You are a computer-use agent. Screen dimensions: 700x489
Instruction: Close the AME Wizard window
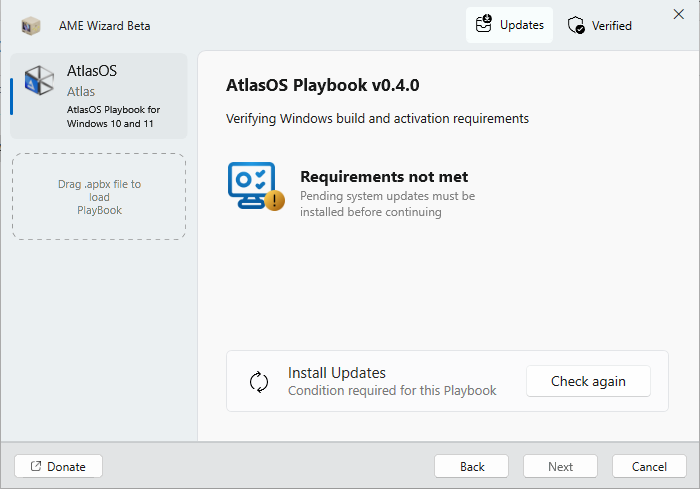tap(679, 14)
